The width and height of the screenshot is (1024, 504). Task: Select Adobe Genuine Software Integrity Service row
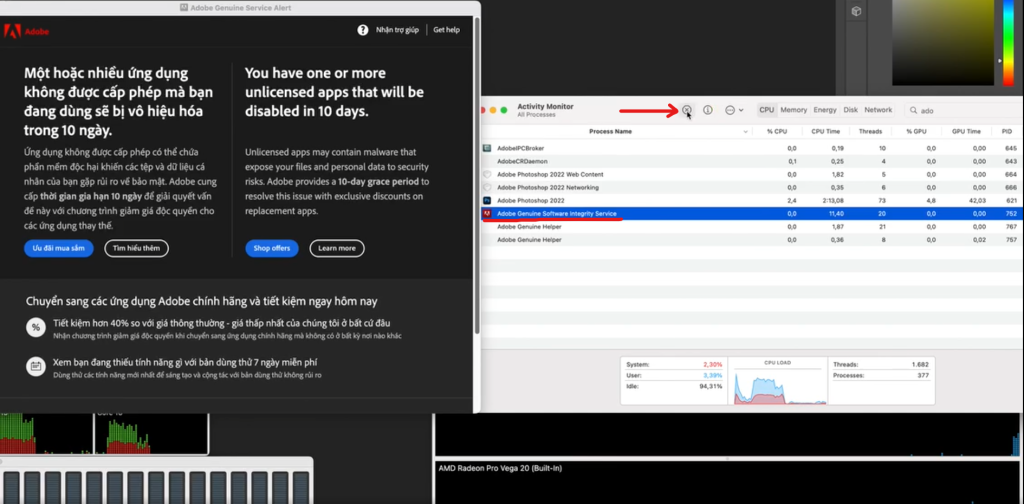coord(752,213)
